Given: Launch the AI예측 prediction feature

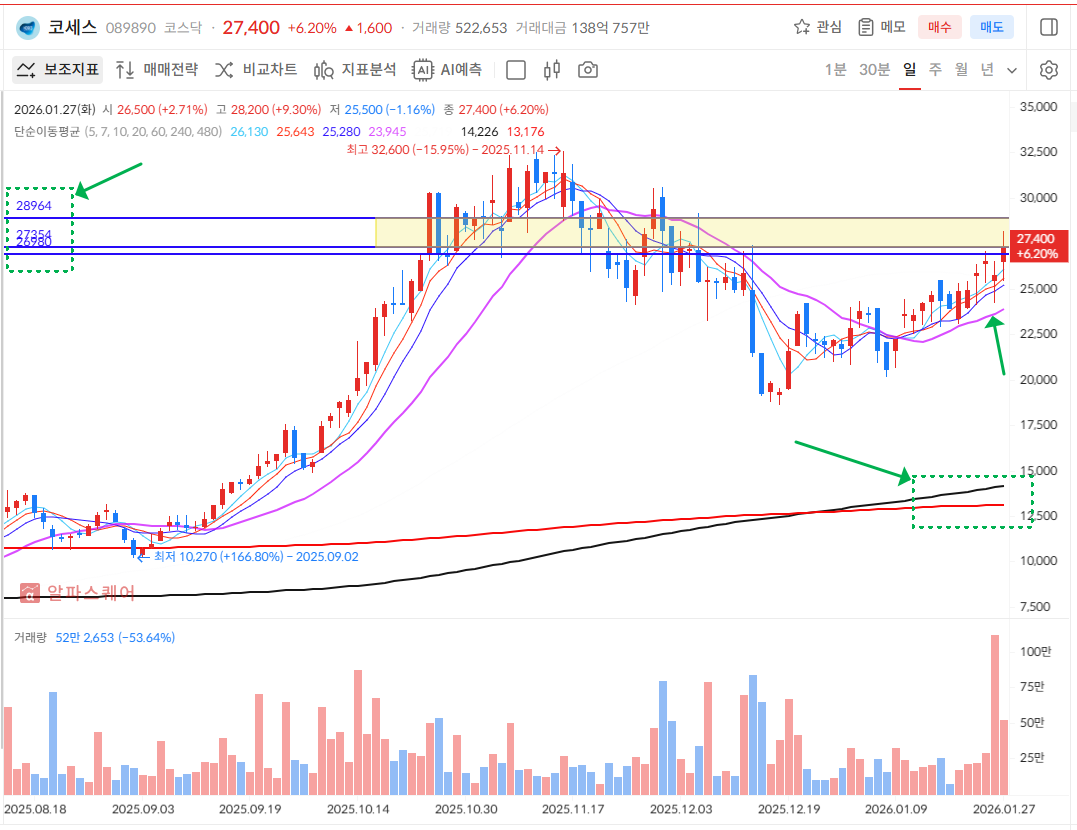Looking at the screenshot, I should (x=448, y=70).
